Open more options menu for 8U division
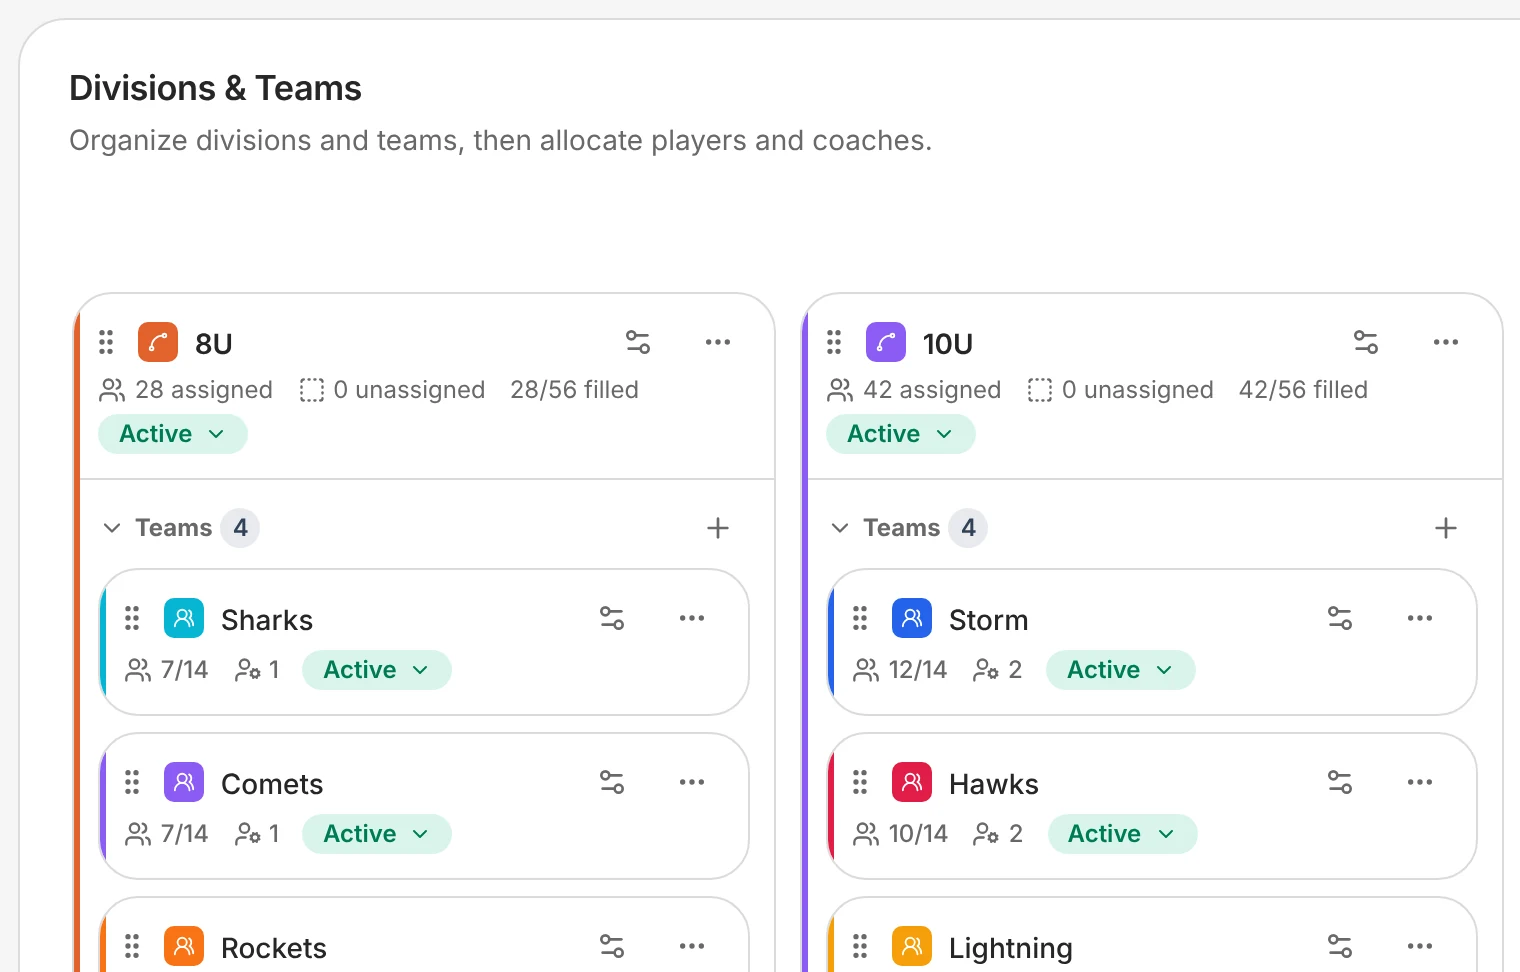The height and width of the screenshot is (972, 1520). tap(718, 342)
